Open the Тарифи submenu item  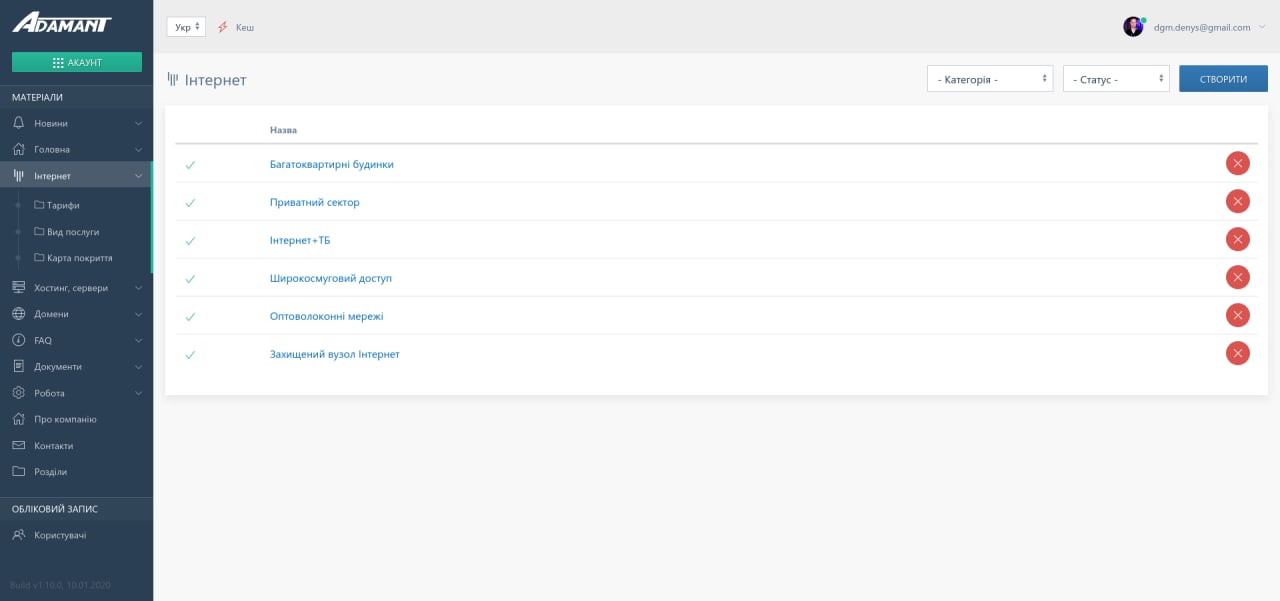(63, 205)
